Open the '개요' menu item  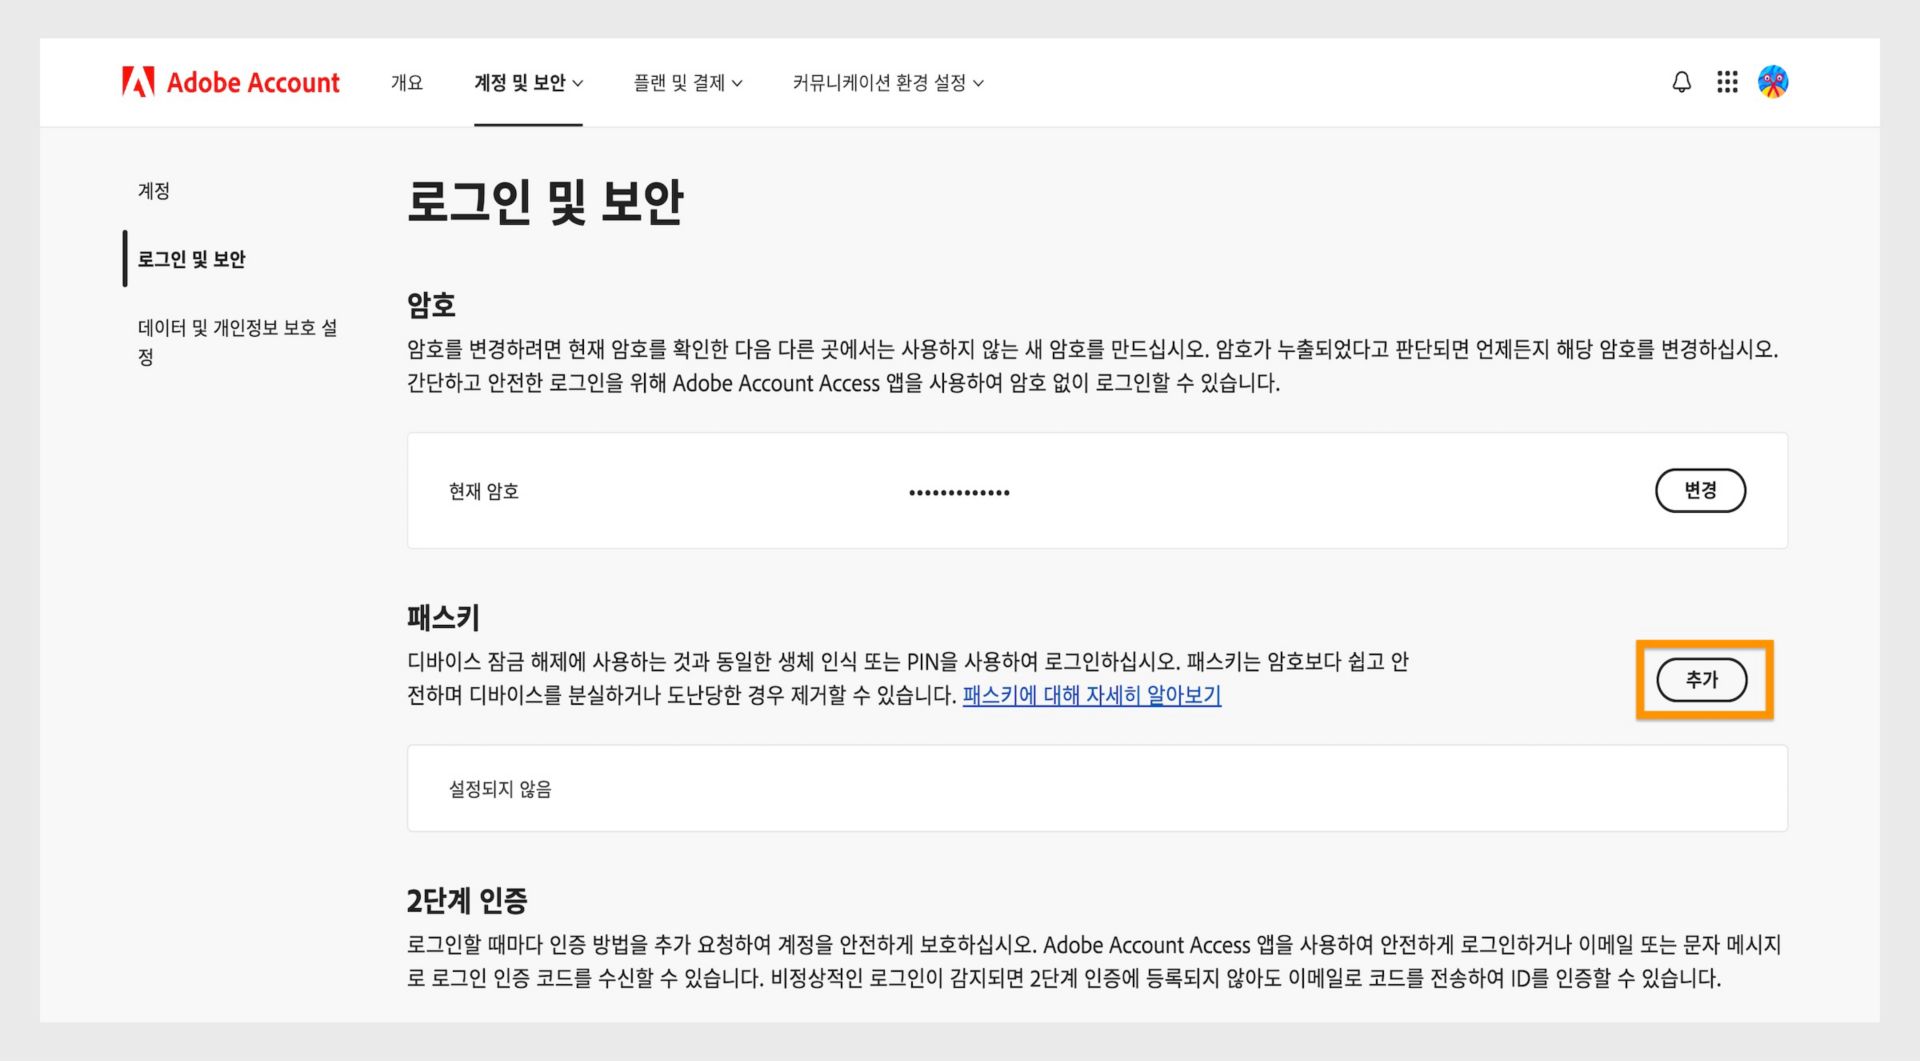pyautogui.click(x=406, y=83)
